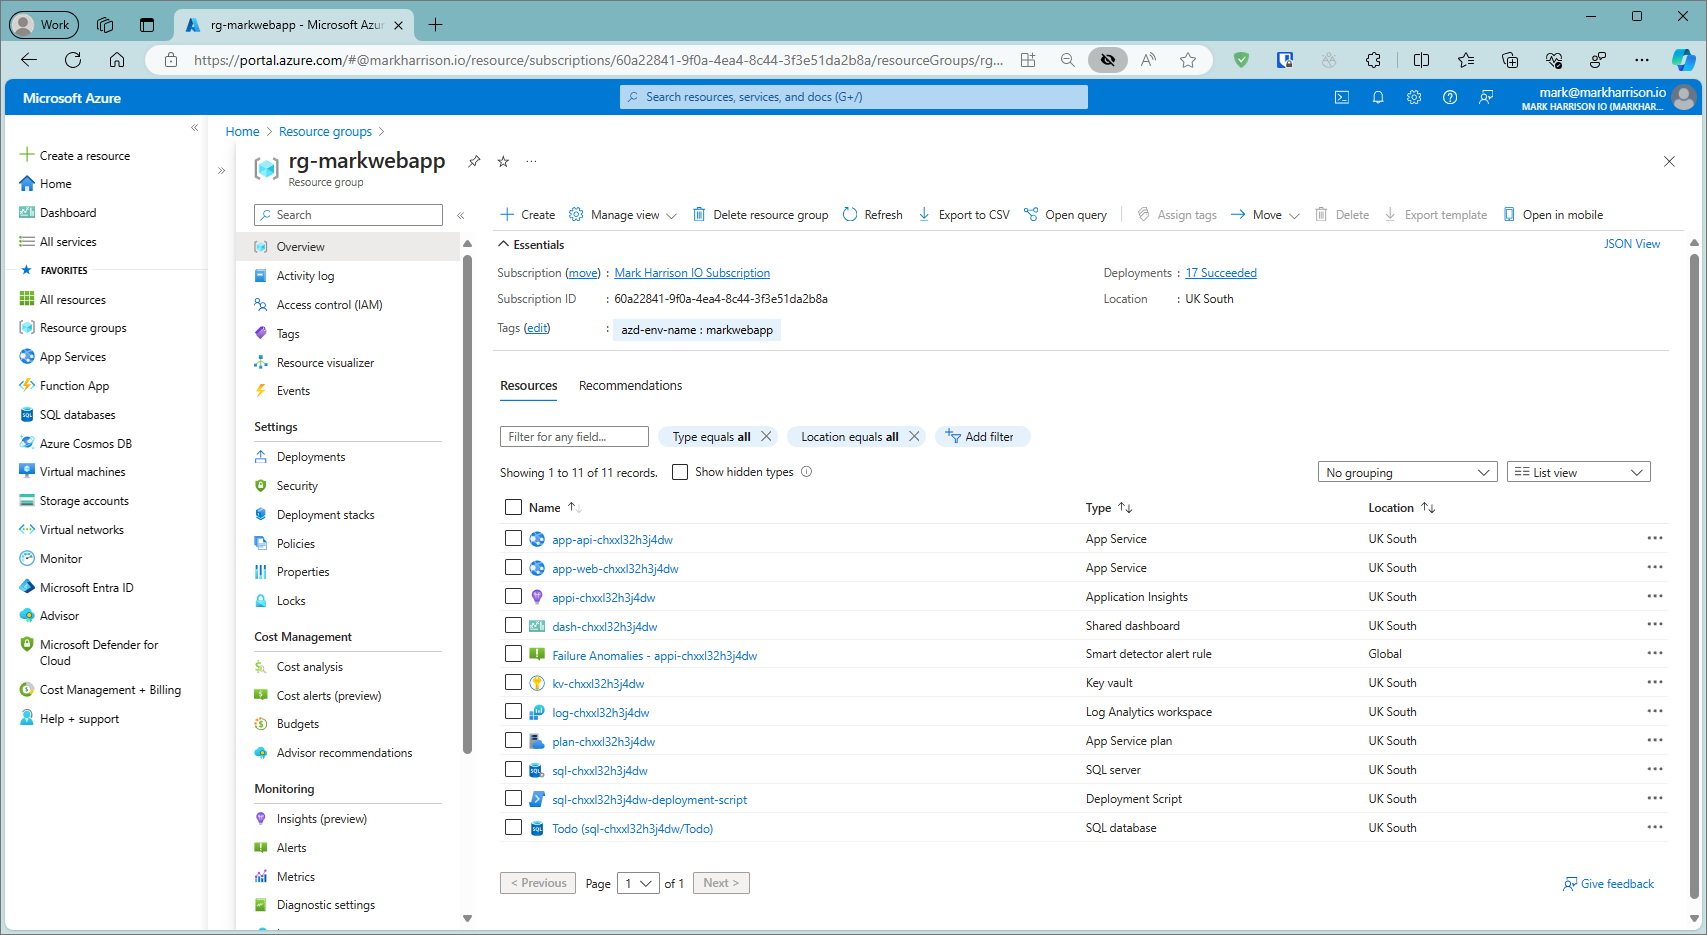The width and height of the screenshot is (1707, 935).
Task: Mark resource group as favorite star
Action: tap(503, 162)
